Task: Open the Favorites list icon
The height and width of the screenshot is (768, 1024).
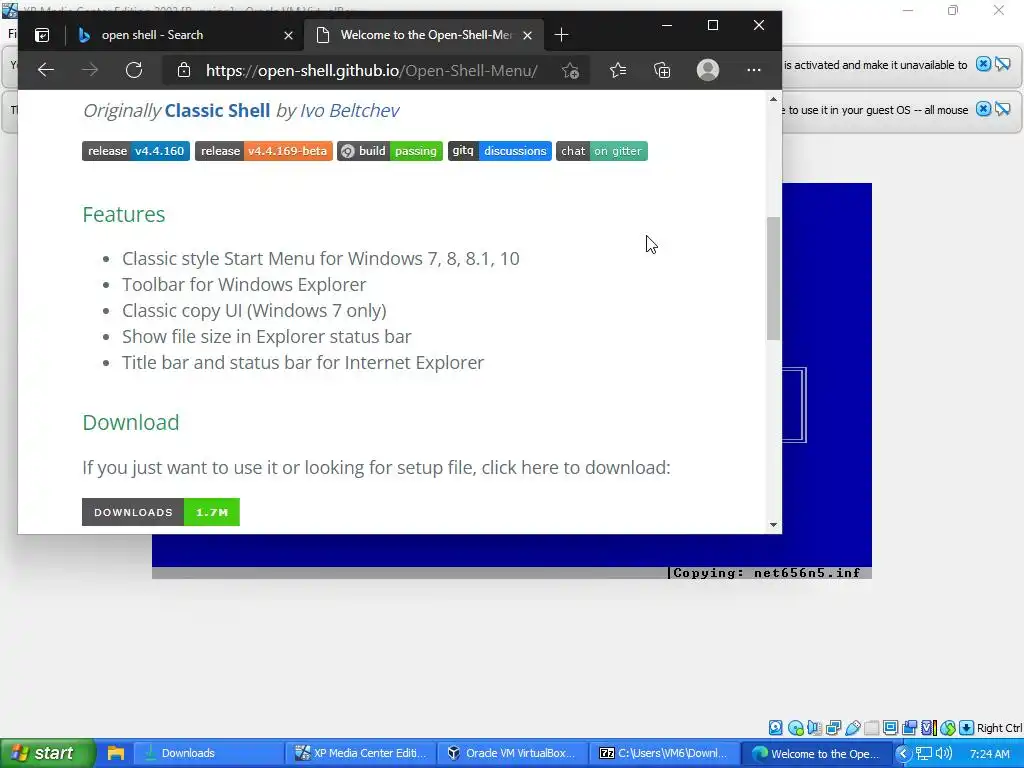Action: tap(618, 70)
